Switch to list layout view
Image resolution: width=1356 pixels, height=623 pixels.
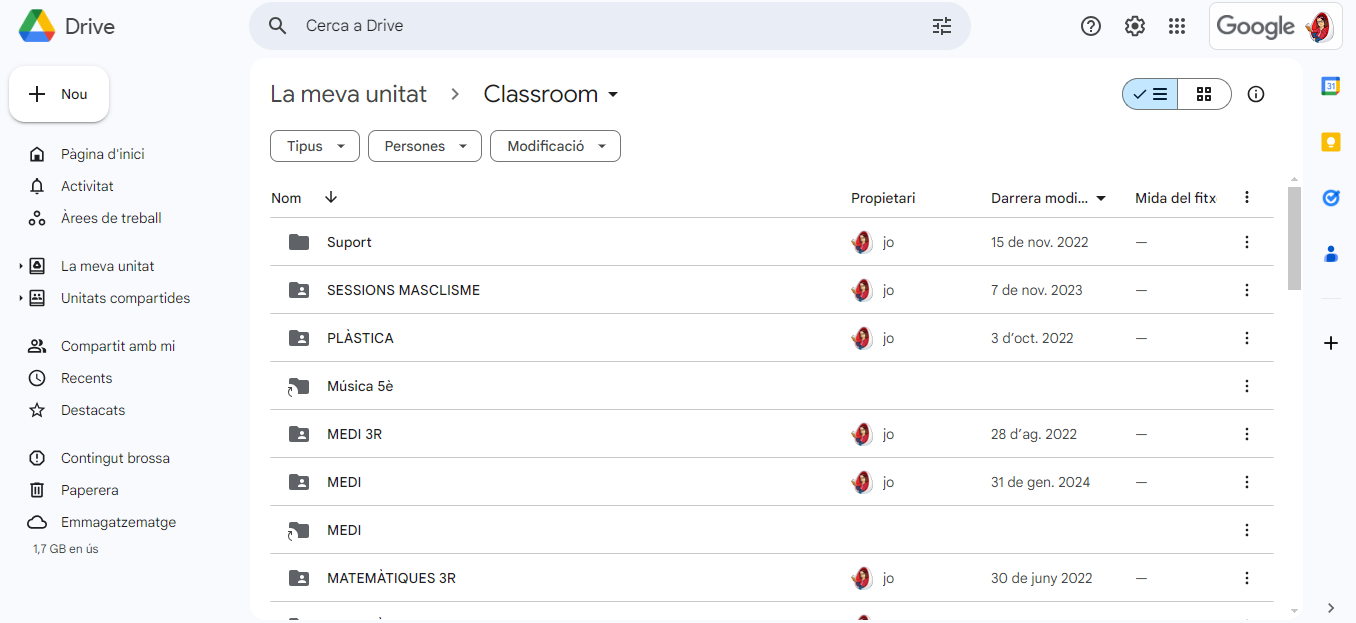1150,94
